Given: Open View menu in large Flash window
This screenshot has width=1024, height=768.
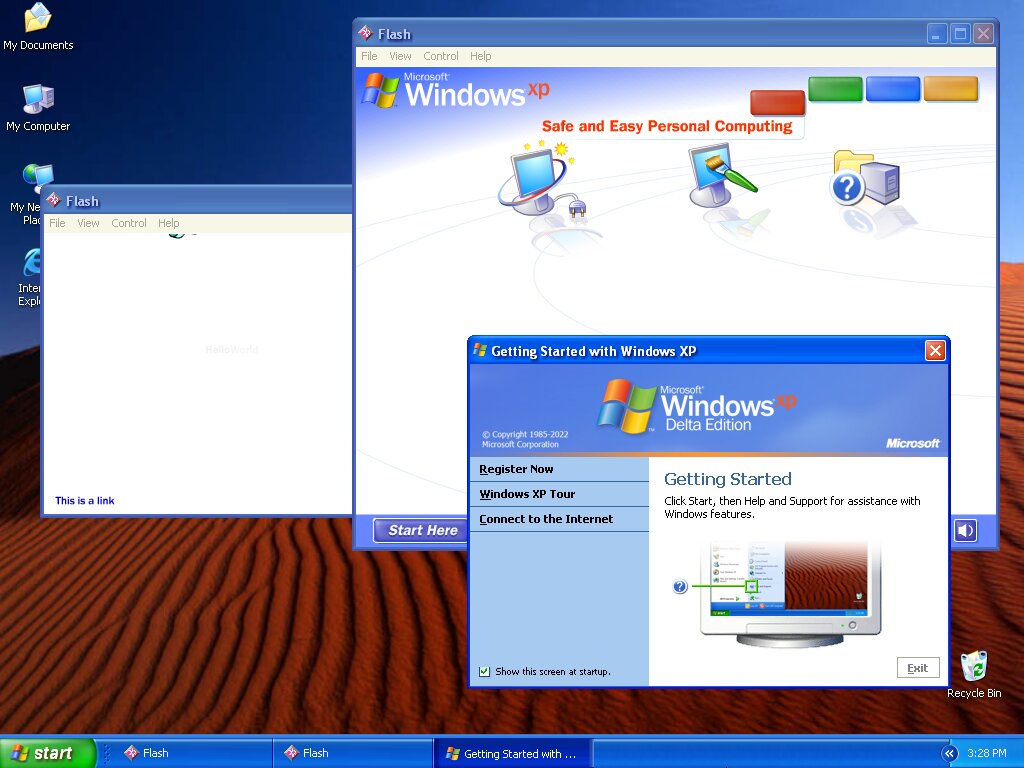Looking at the screenshot, I should (400, 56).
